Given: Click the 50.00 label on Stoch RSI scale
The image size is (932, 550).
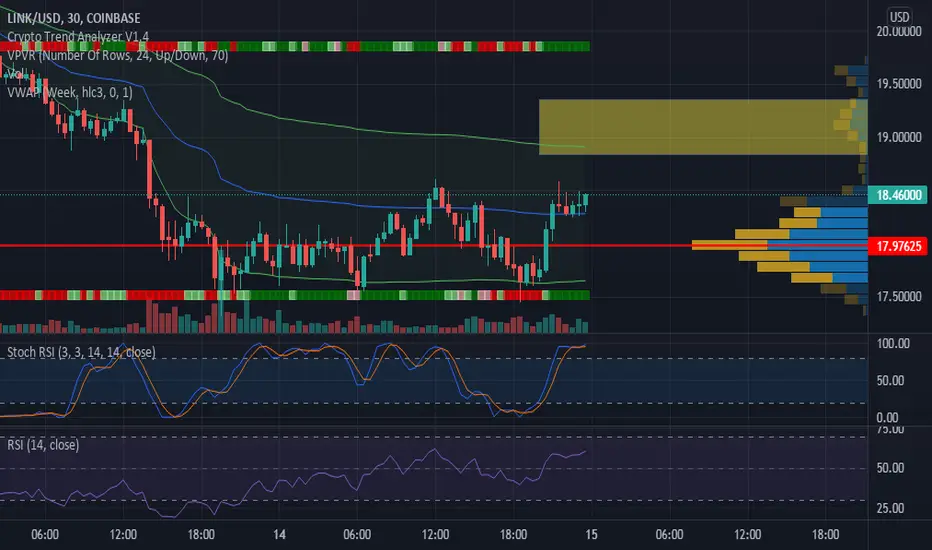Looking at the screenshot, I should point(890,381).
